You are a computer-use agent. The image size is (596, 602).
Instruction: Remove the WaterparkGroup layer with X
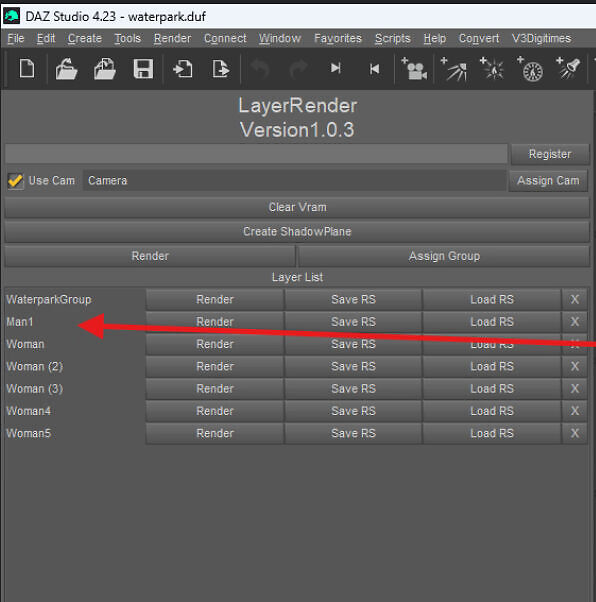pyautogui.click(x=574, y=299)
